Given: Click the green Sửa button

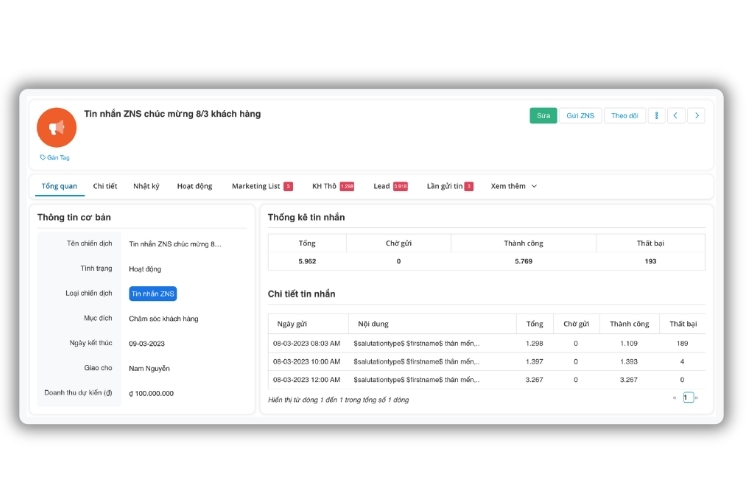Looking at the screenshot, I should tap(543, 116).
